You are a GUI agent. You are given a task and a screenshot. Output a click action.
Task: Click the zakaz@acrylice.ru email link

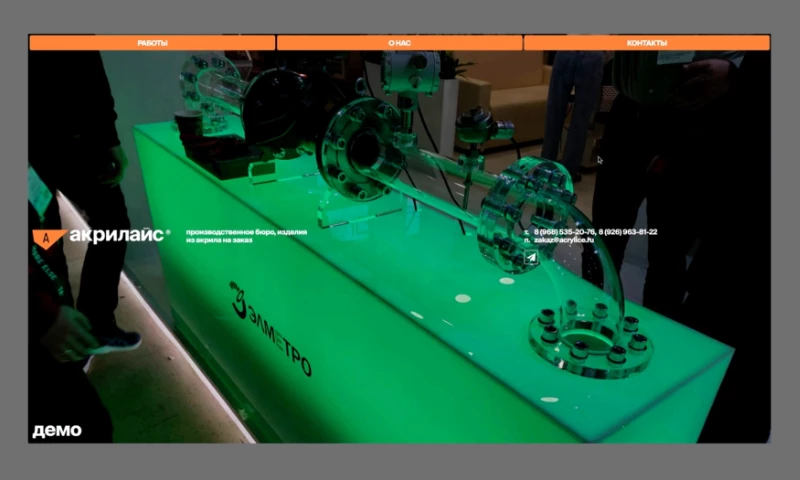pos(565,241)
